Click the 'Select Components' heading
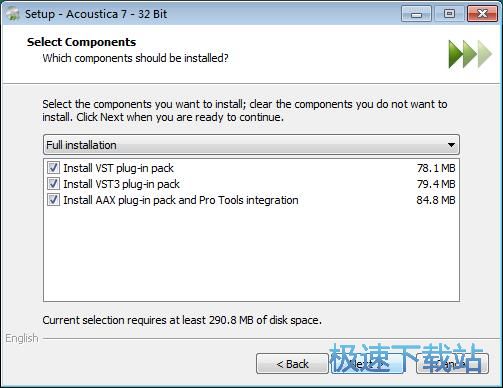Image resolution: width=503 pixels, height=388 pixels. (x=81, y=42)
